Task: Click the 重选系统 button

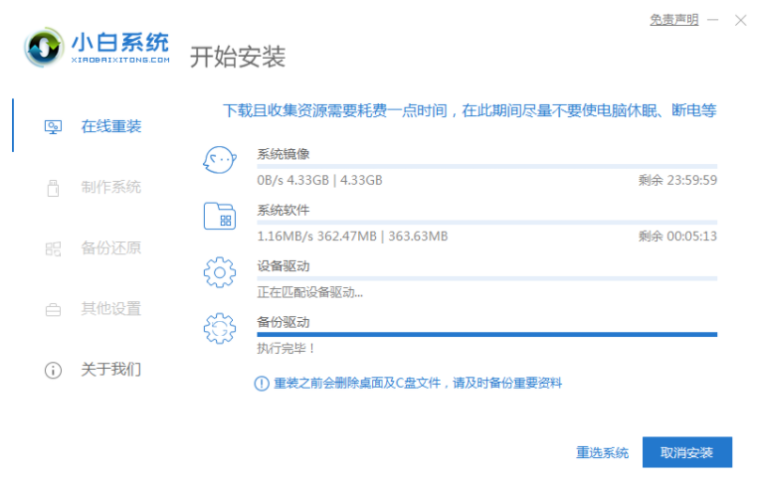Action: pos(602,453)
